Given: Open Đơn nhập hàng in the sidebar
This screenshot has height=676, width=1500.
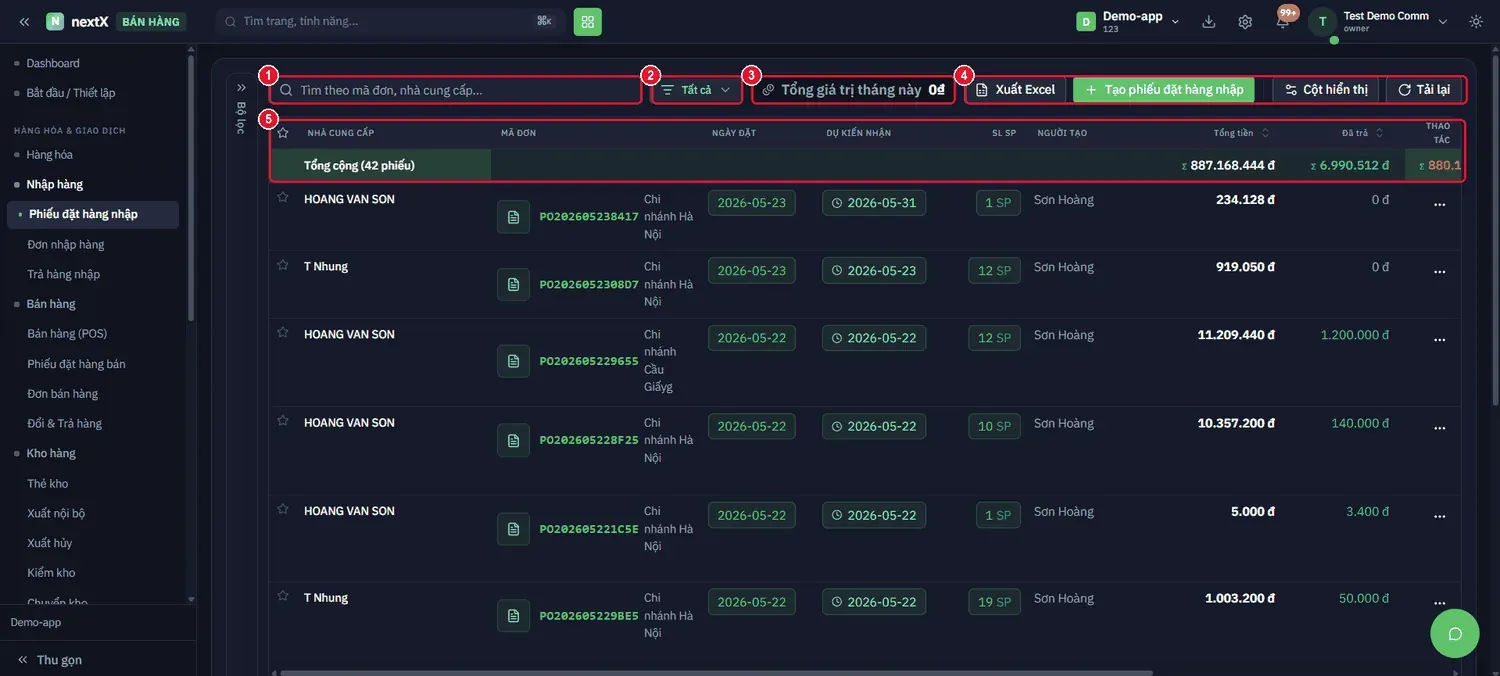Looking at the screenshot, I should pos(66,245).
